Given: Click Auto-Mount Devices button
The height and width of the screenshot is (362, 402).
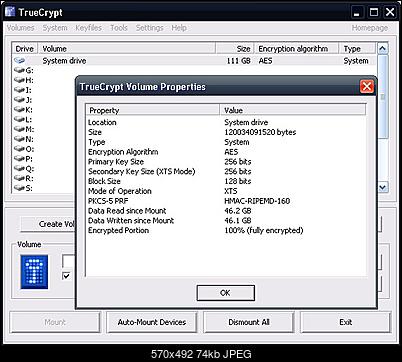Looking at the screenshot, I should click(x=152, y=322).
